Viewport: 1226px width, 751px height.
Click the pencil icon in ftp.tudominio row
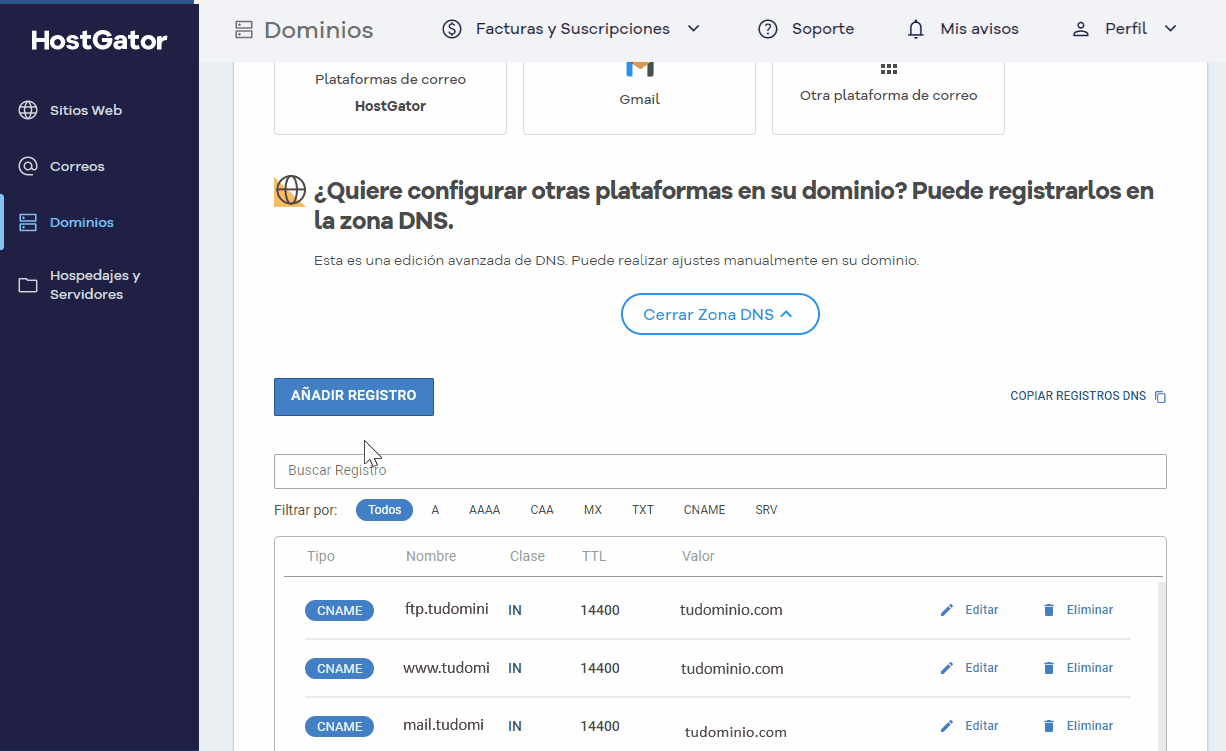(947, 610)
